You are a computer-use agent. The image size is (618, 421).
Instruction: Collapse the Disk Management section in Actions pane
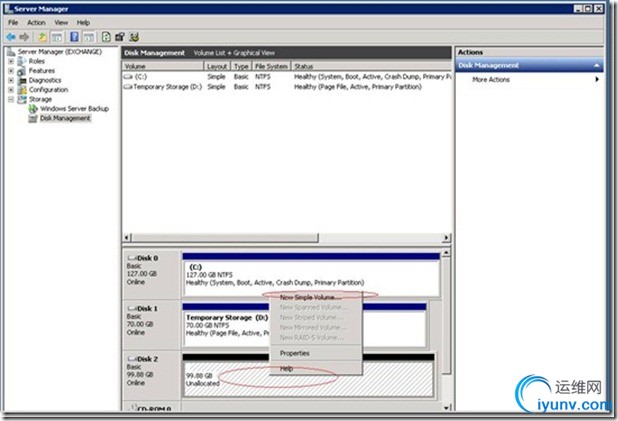tap(597, 65)
